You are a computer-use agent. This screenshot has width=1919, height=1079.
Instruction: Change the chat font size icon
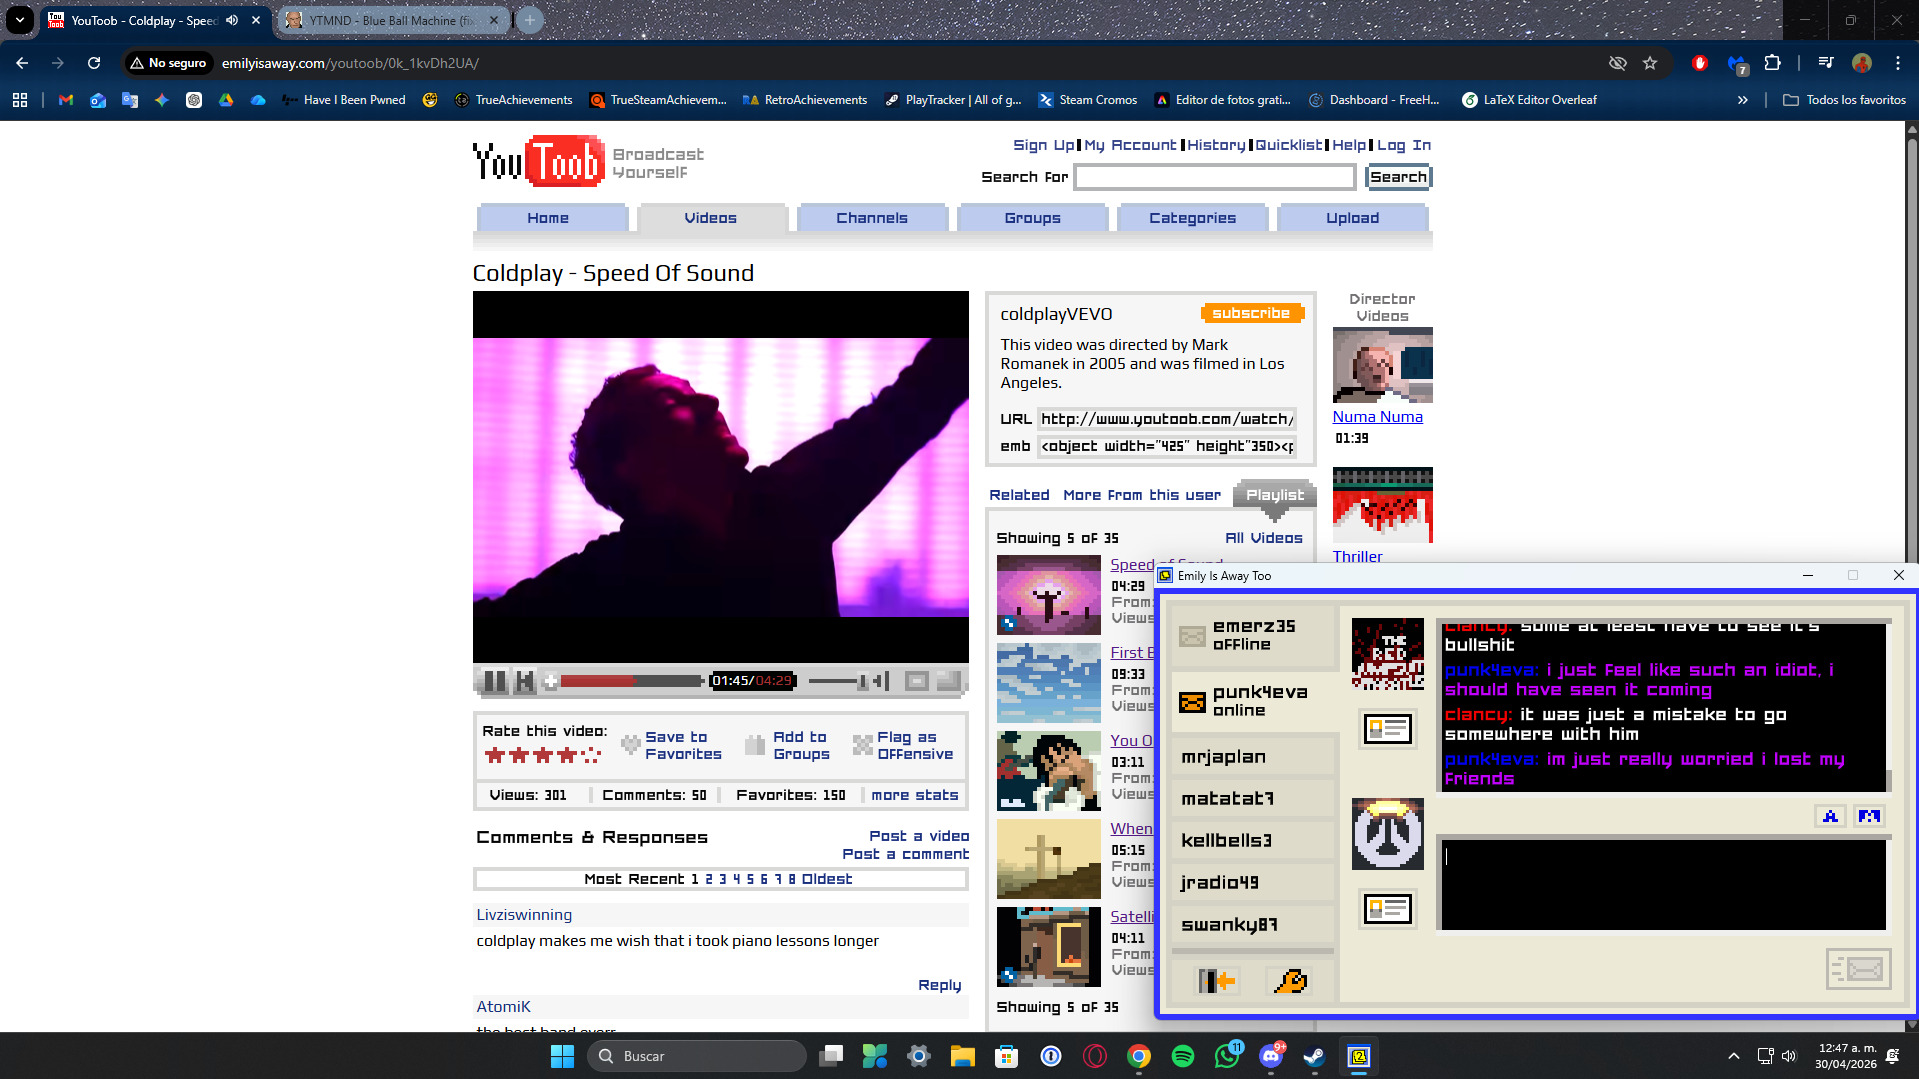[1868, 816]
